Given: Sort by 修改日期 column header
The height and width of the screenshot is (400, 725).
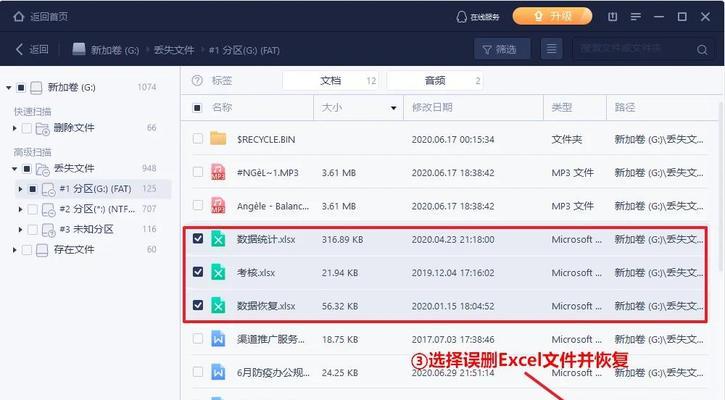Looking at the screenshot, I should pos(432,107).
